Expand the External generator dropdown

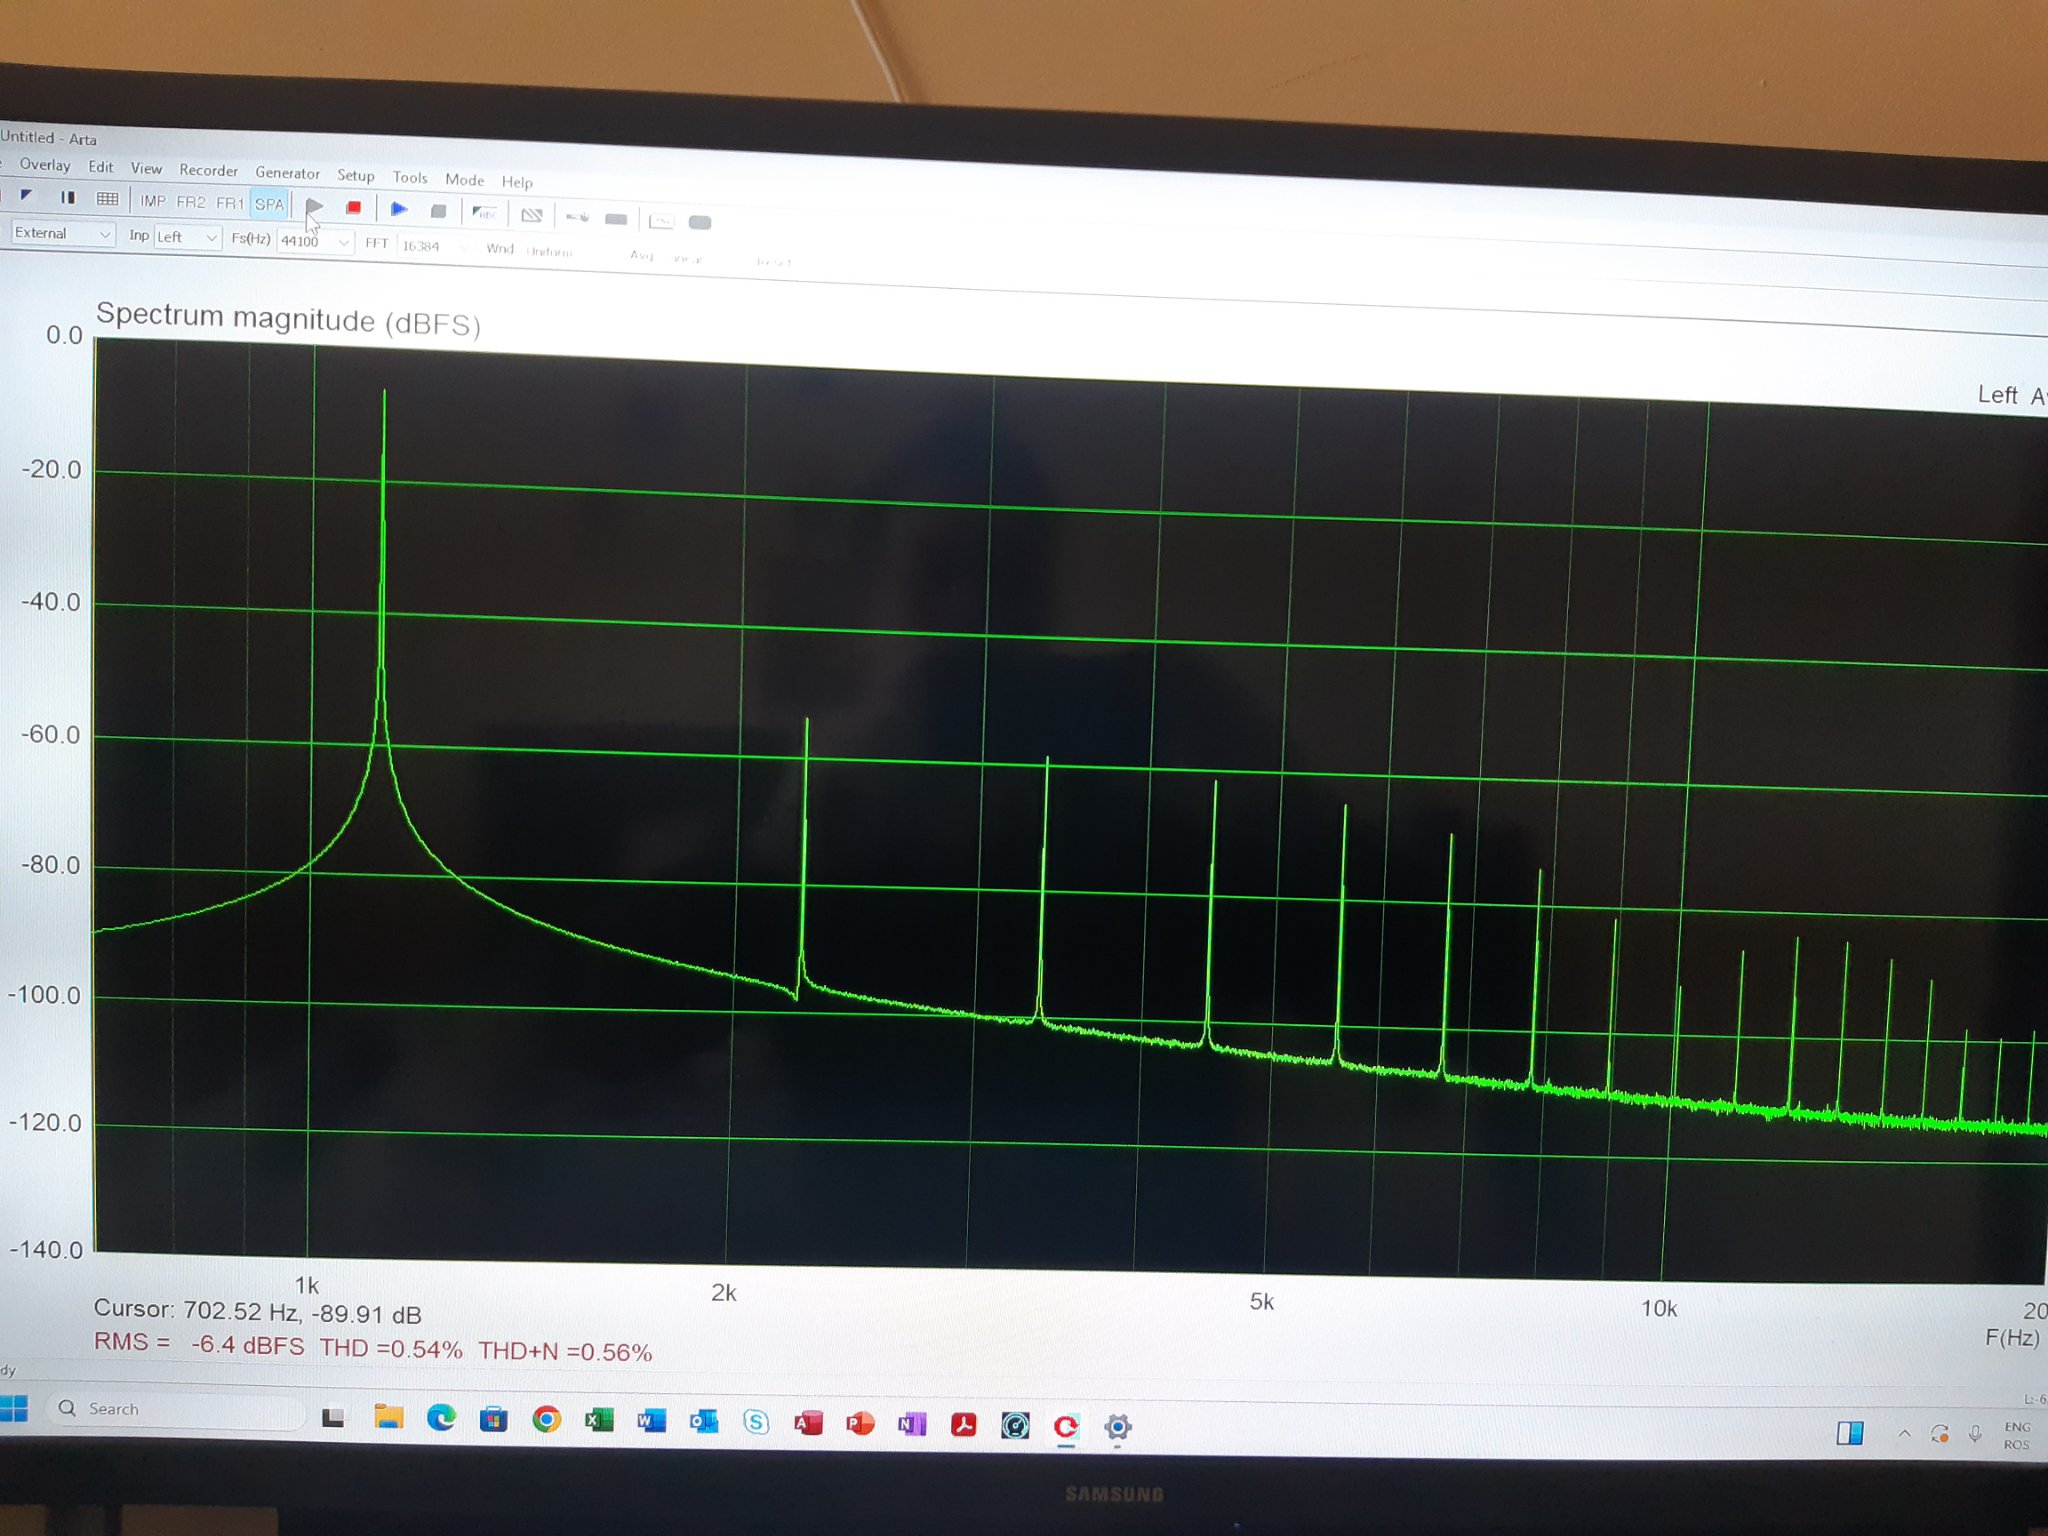[62, 233]
